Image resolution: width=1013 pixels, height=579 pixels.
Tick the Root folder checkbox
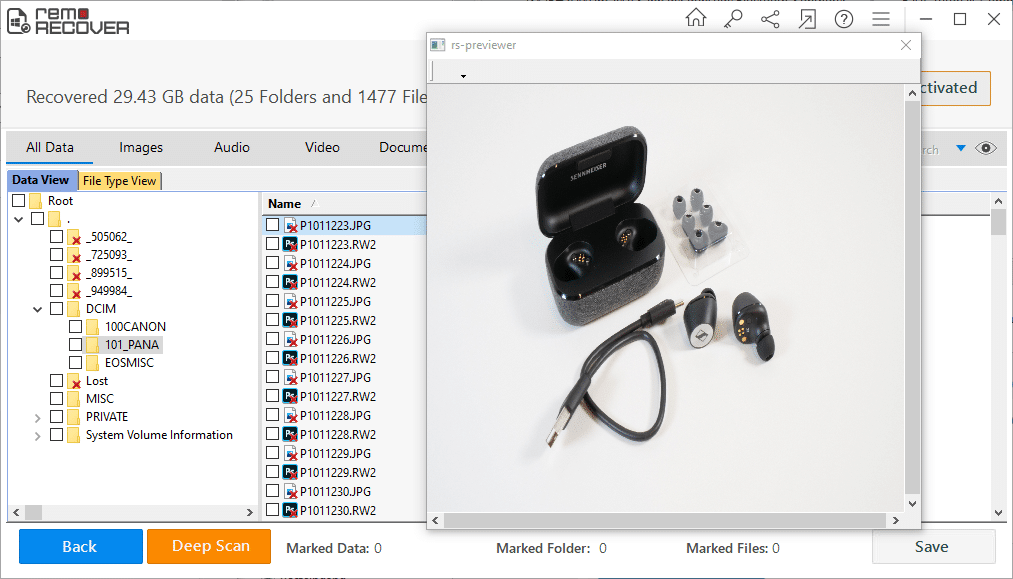[x=19, y=201]
